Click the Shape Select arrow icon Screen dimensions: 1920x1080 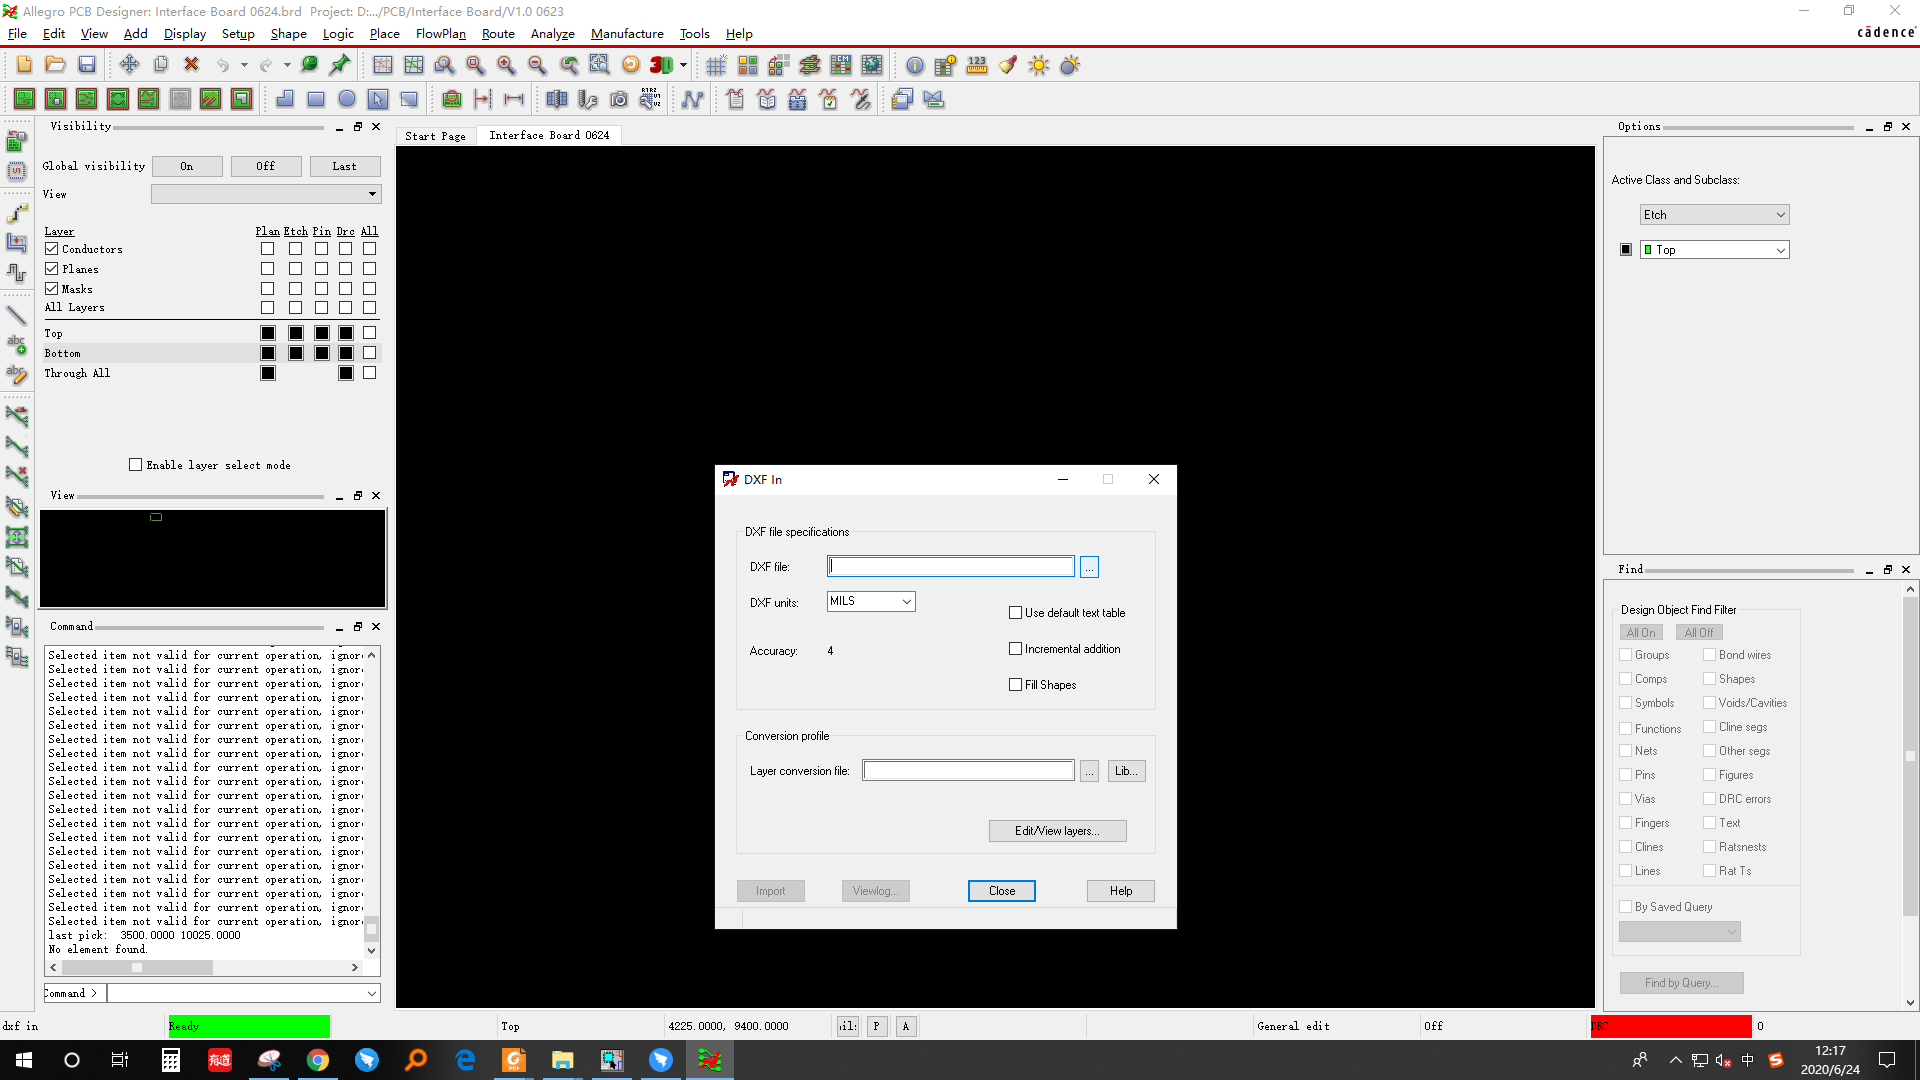click(378, 99)
